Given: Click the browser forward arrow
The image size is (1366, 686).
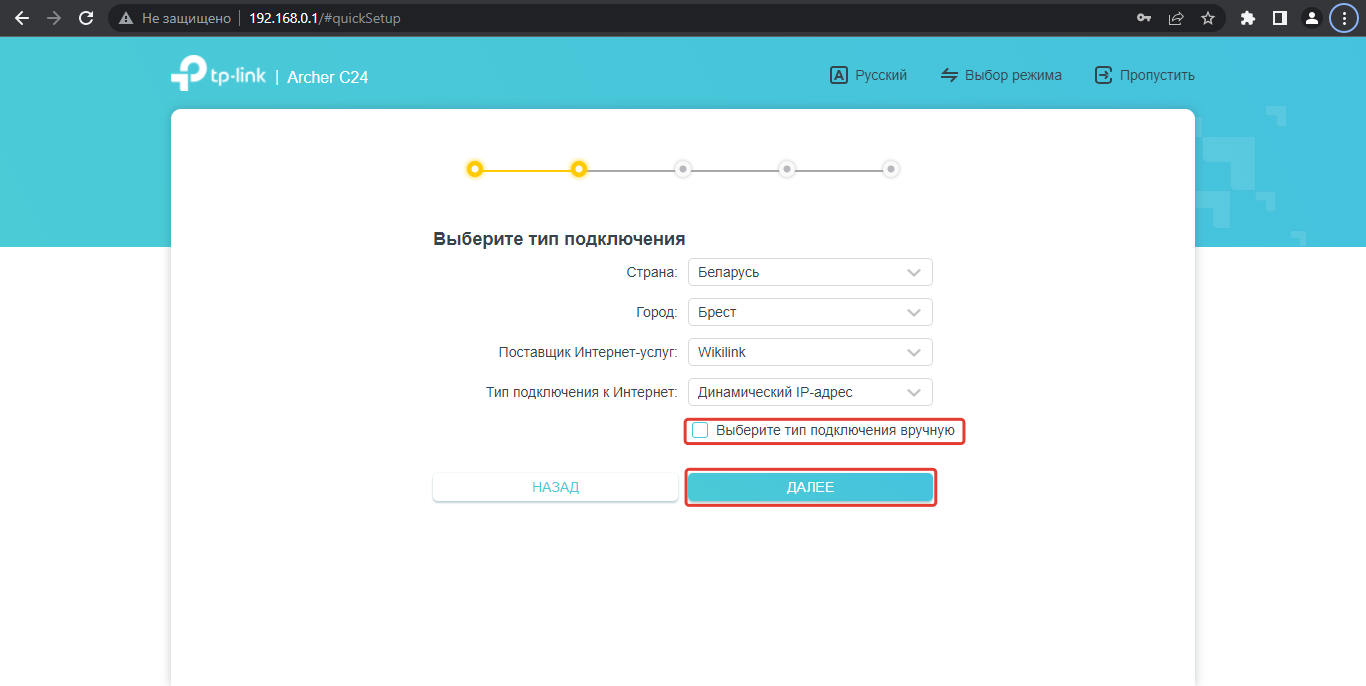Looking at the screenshot, I should coord(54,18).
